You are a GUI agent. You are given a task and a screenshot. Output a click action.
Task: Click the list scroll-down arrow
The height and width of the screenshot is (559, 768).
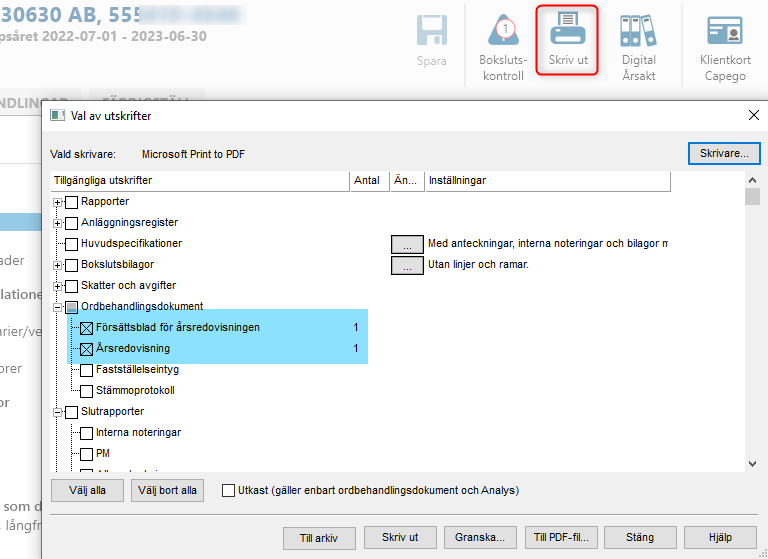coord(752,463)
